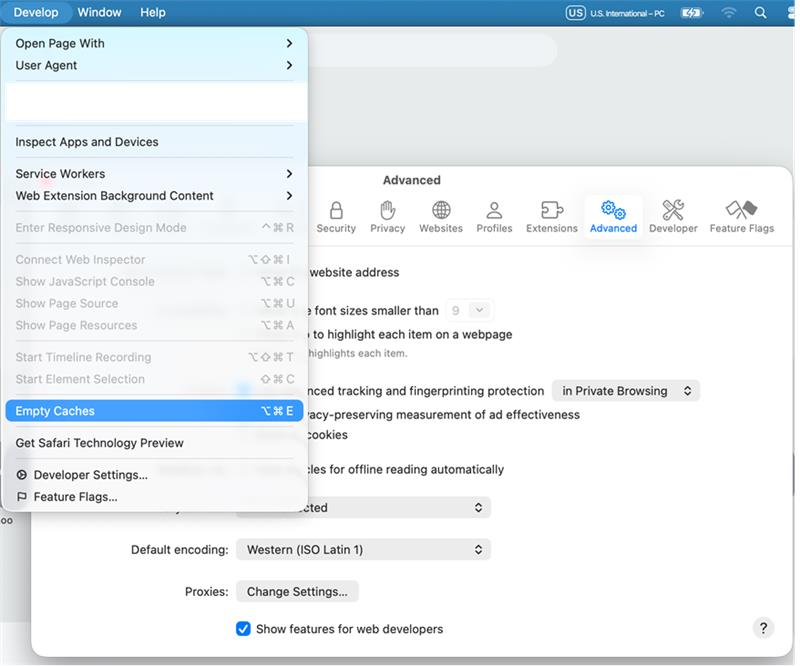The image size is (800, 666).
Task: Click the Wi-Fi status icon
Action: click(x=729, y=13)
